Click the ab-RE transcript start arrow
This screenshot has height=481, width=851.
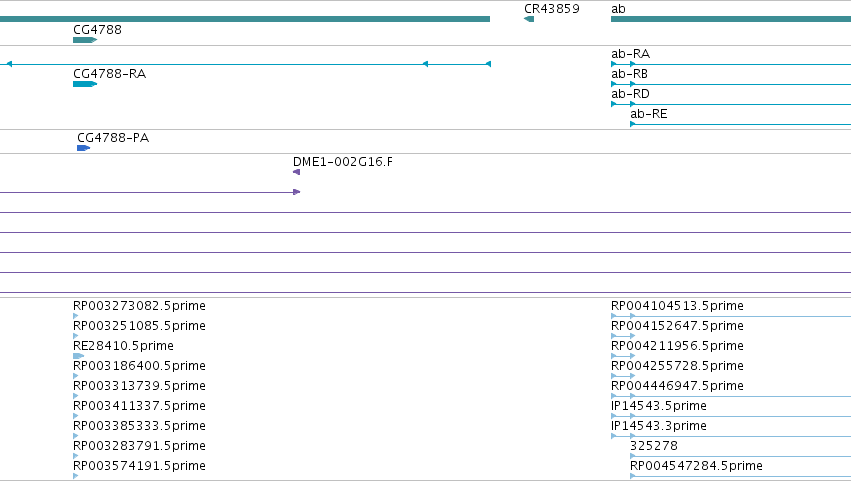[x=632, y=124]
